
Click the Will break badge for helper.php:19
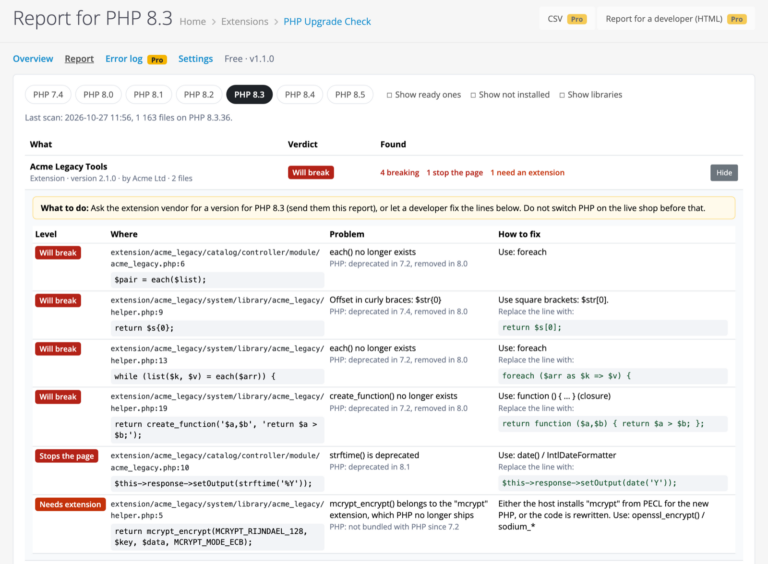point(58,397)
